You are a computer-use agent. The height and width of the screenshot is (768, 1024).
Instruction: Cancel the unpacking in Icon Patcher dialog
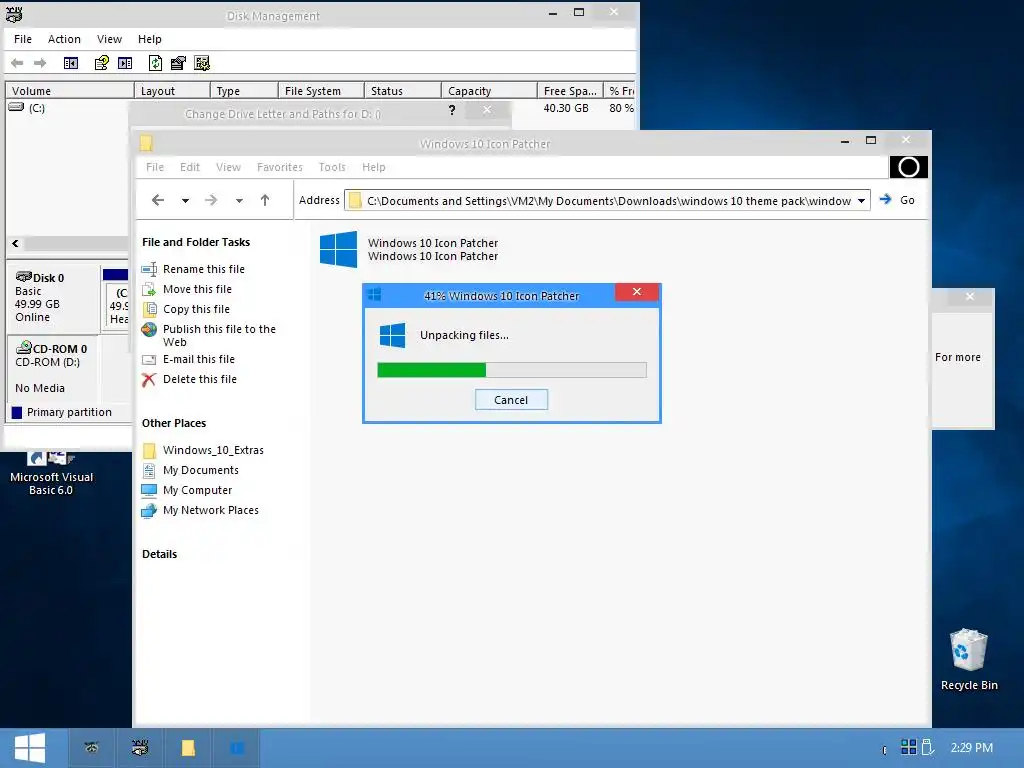pyautogui.click(x=511, y=400)
